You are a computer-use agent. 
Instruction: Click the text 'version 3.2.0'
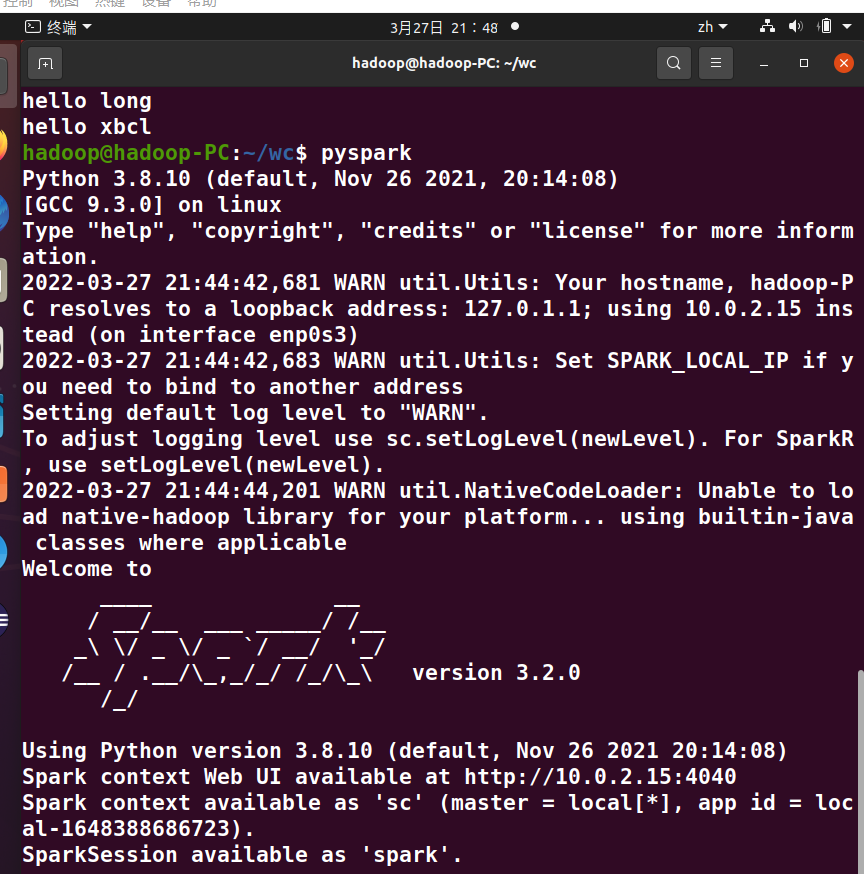(x=496, y=672)
